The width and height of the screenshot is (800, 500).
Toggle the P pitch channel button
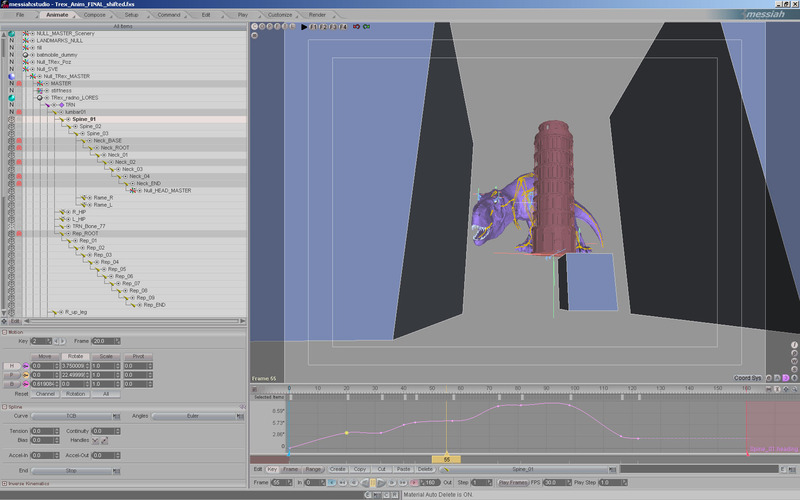(x=11, y=375)
